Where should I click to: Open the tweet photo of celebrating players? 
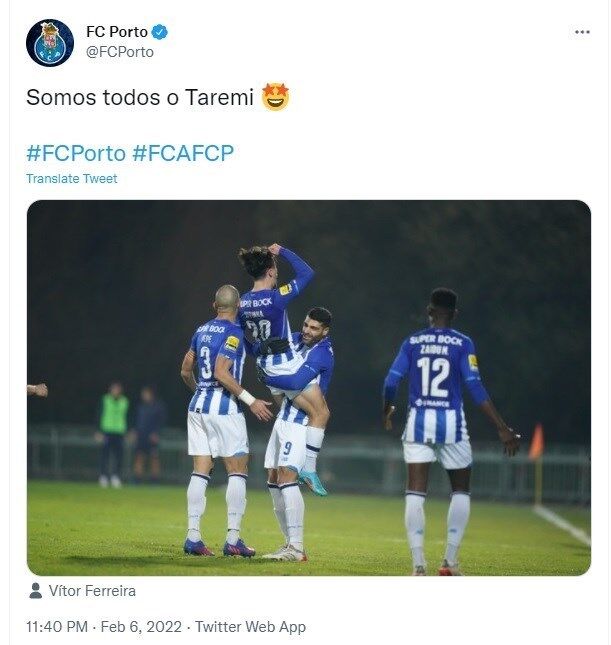point(309,388)
